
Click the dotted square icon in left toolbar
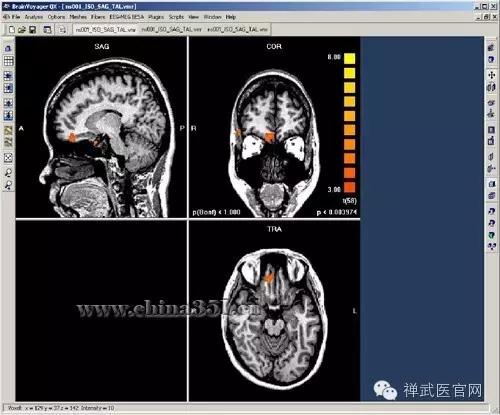click(8, 158)
